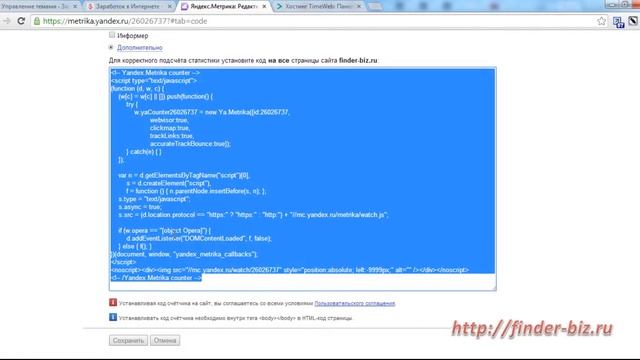
Task: Click the red warning icon by agreement notice
Action: (113, 302)
